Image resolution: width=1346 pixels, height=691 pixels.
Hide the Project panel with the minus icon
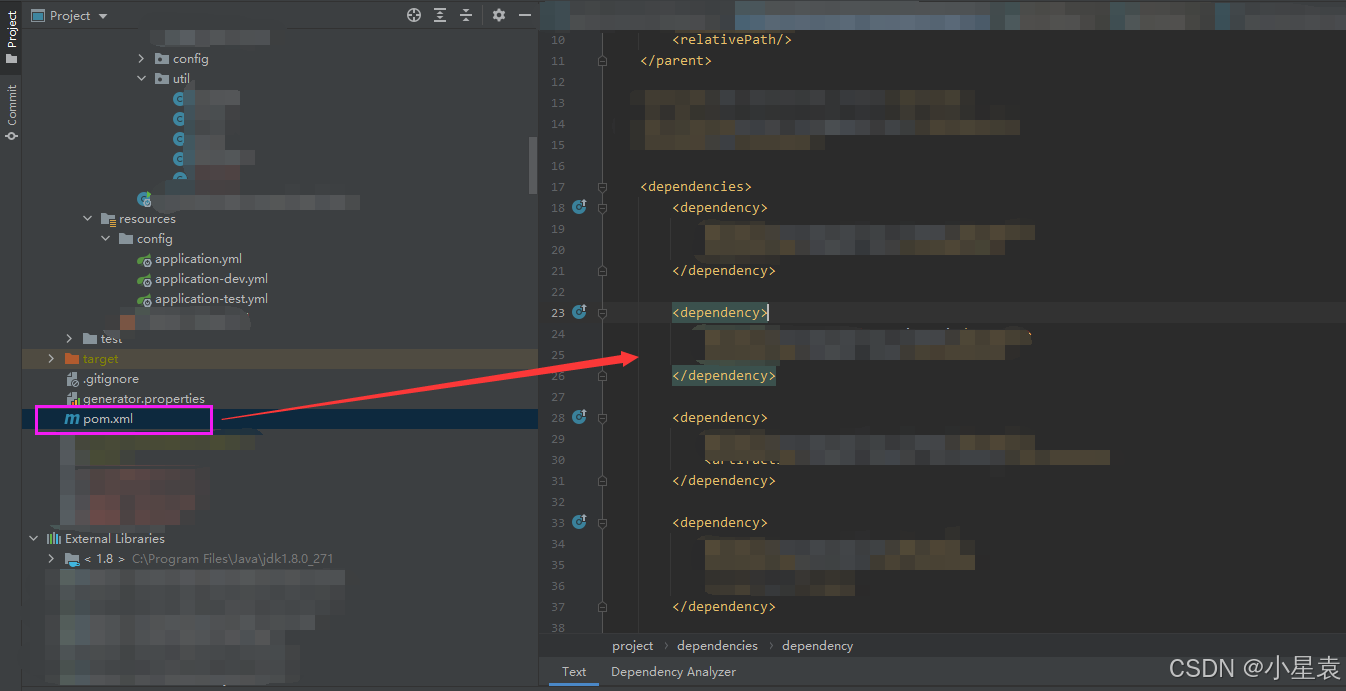[x=525, y=15]
